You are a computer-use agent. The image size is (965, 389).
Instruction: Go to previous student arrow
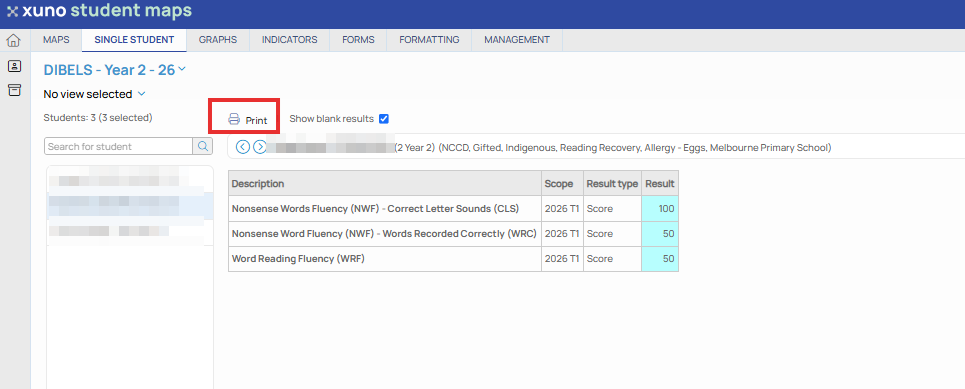(242, 147)
